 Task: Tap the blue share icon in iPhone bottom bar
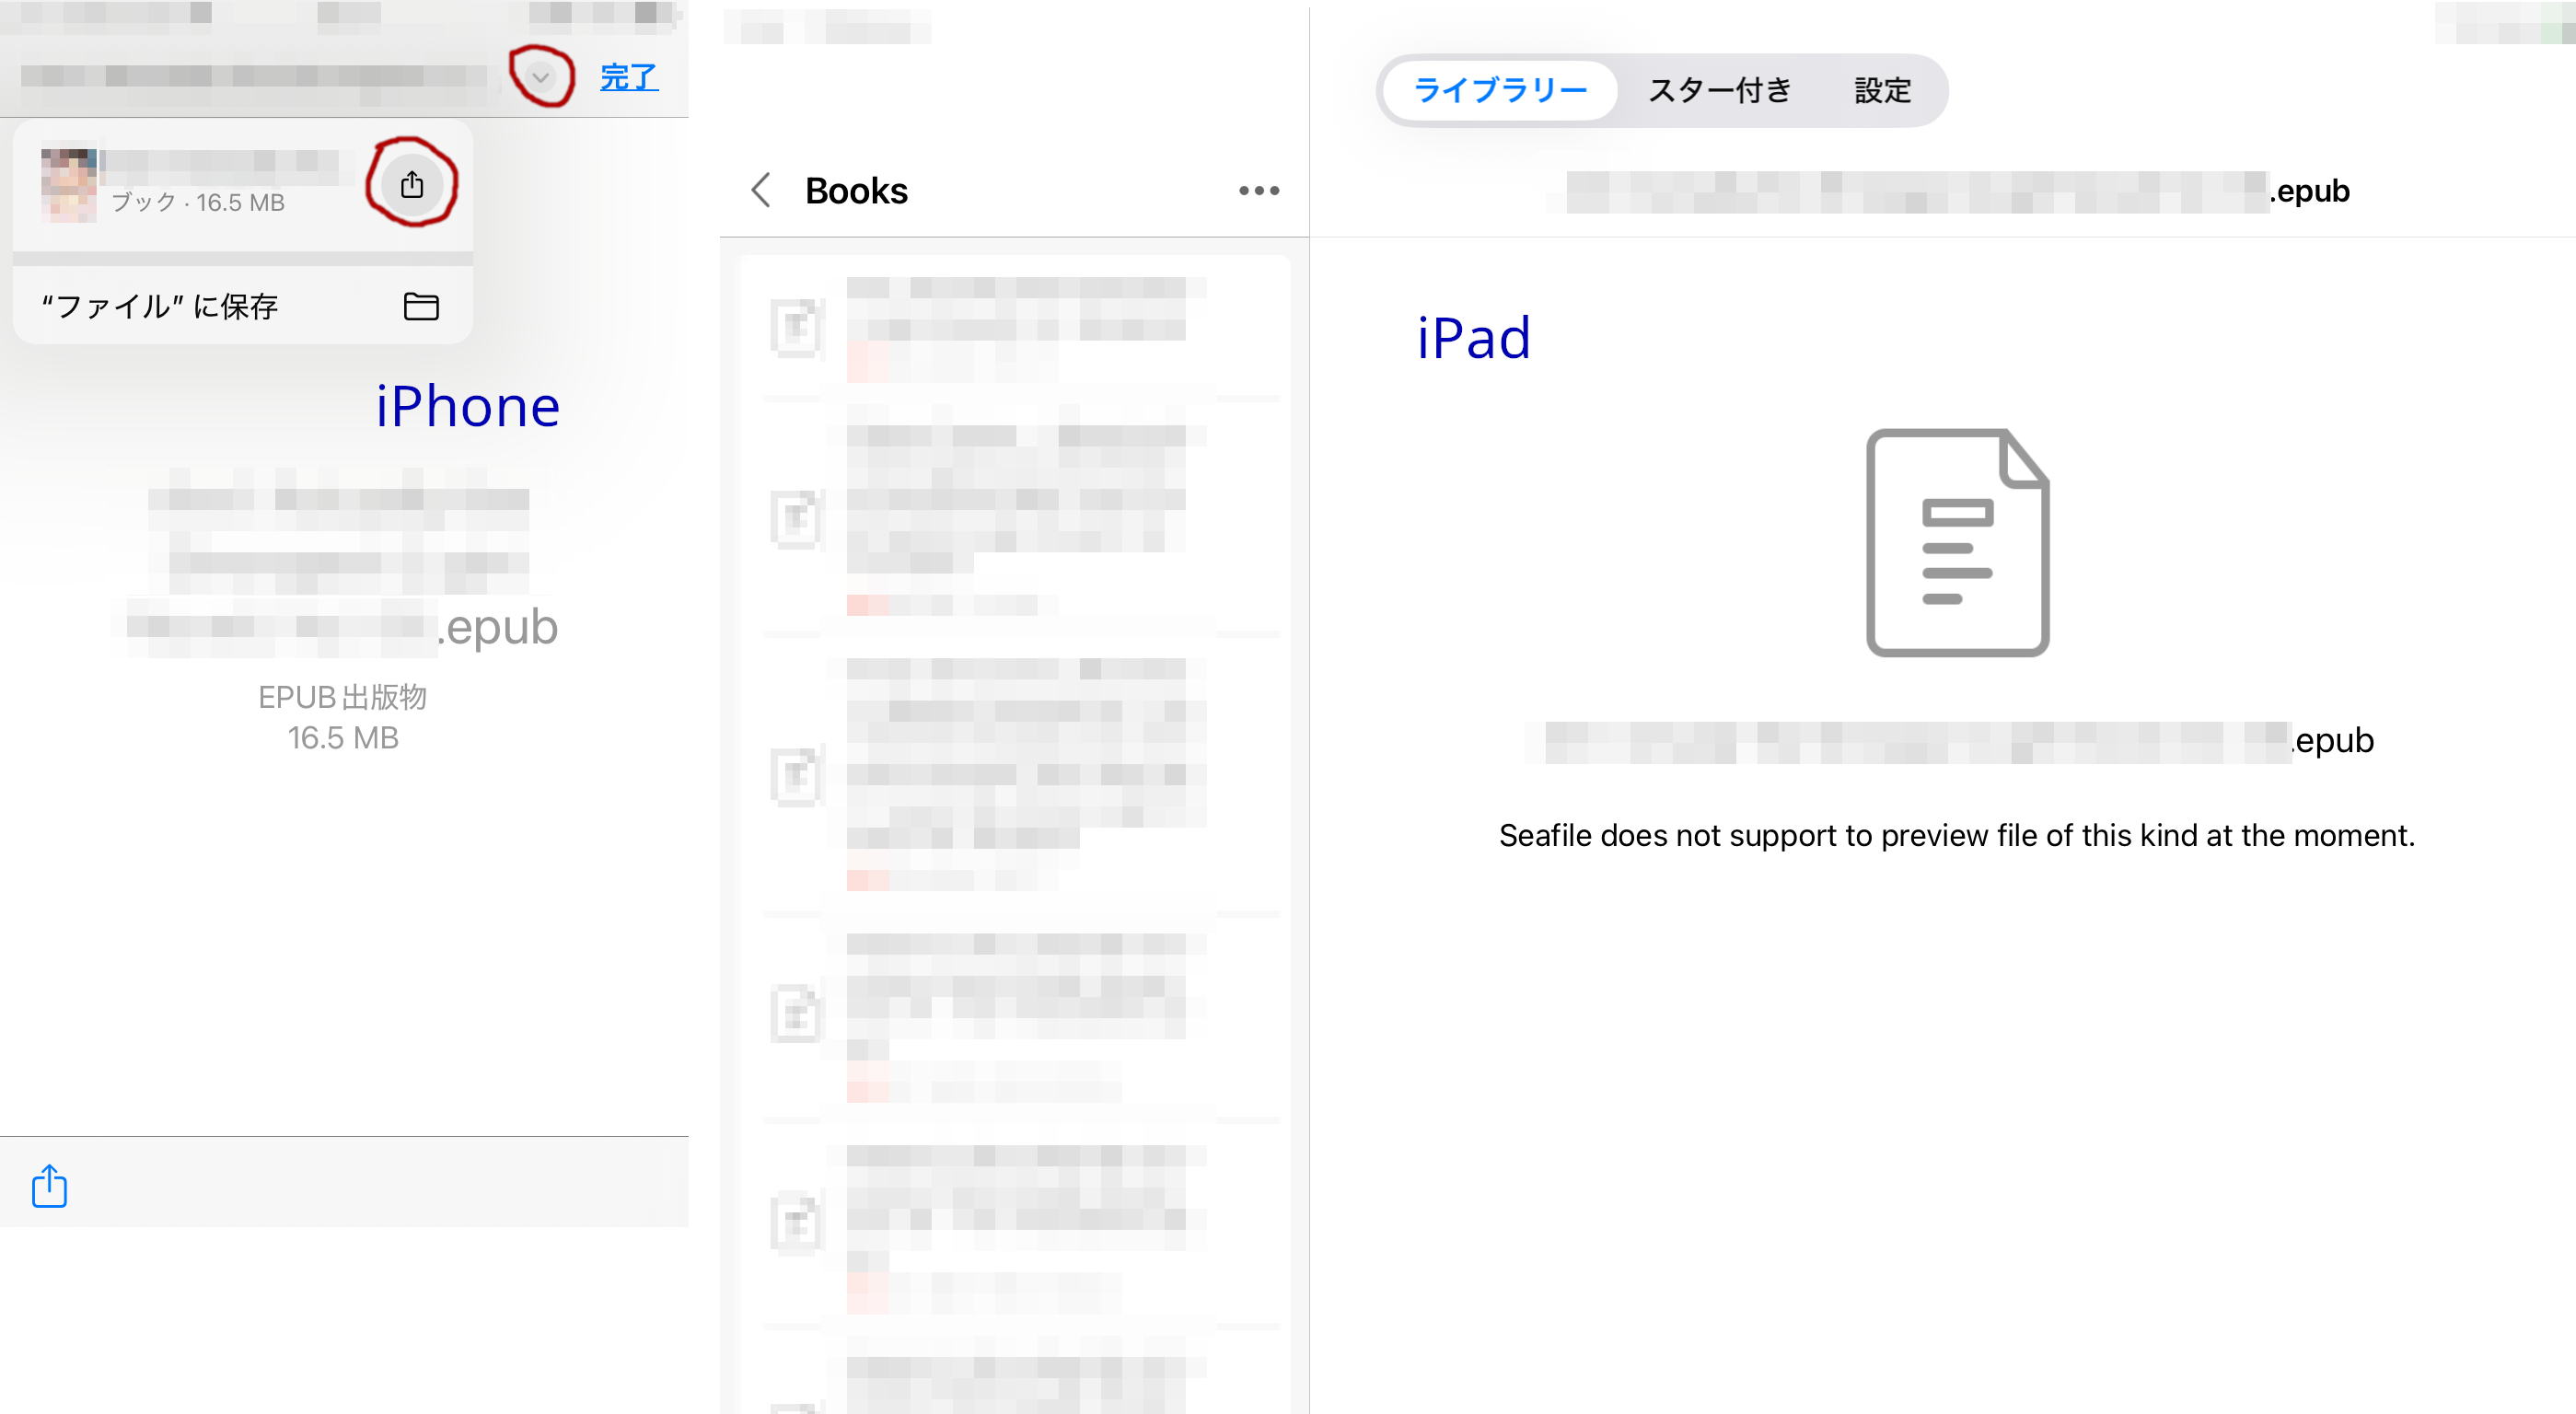tap(49, 1185)
